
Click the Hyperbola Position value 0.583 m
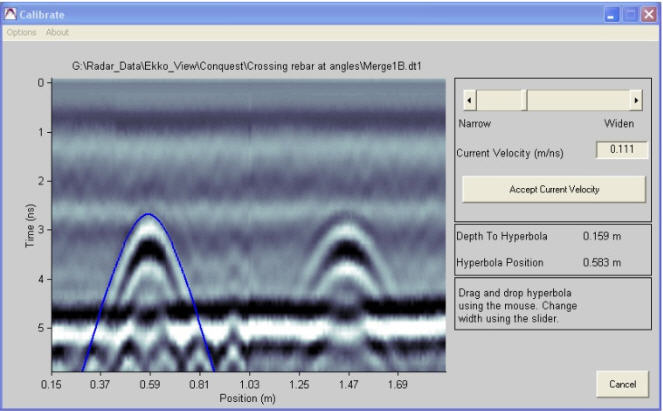(x=602, y=262)
